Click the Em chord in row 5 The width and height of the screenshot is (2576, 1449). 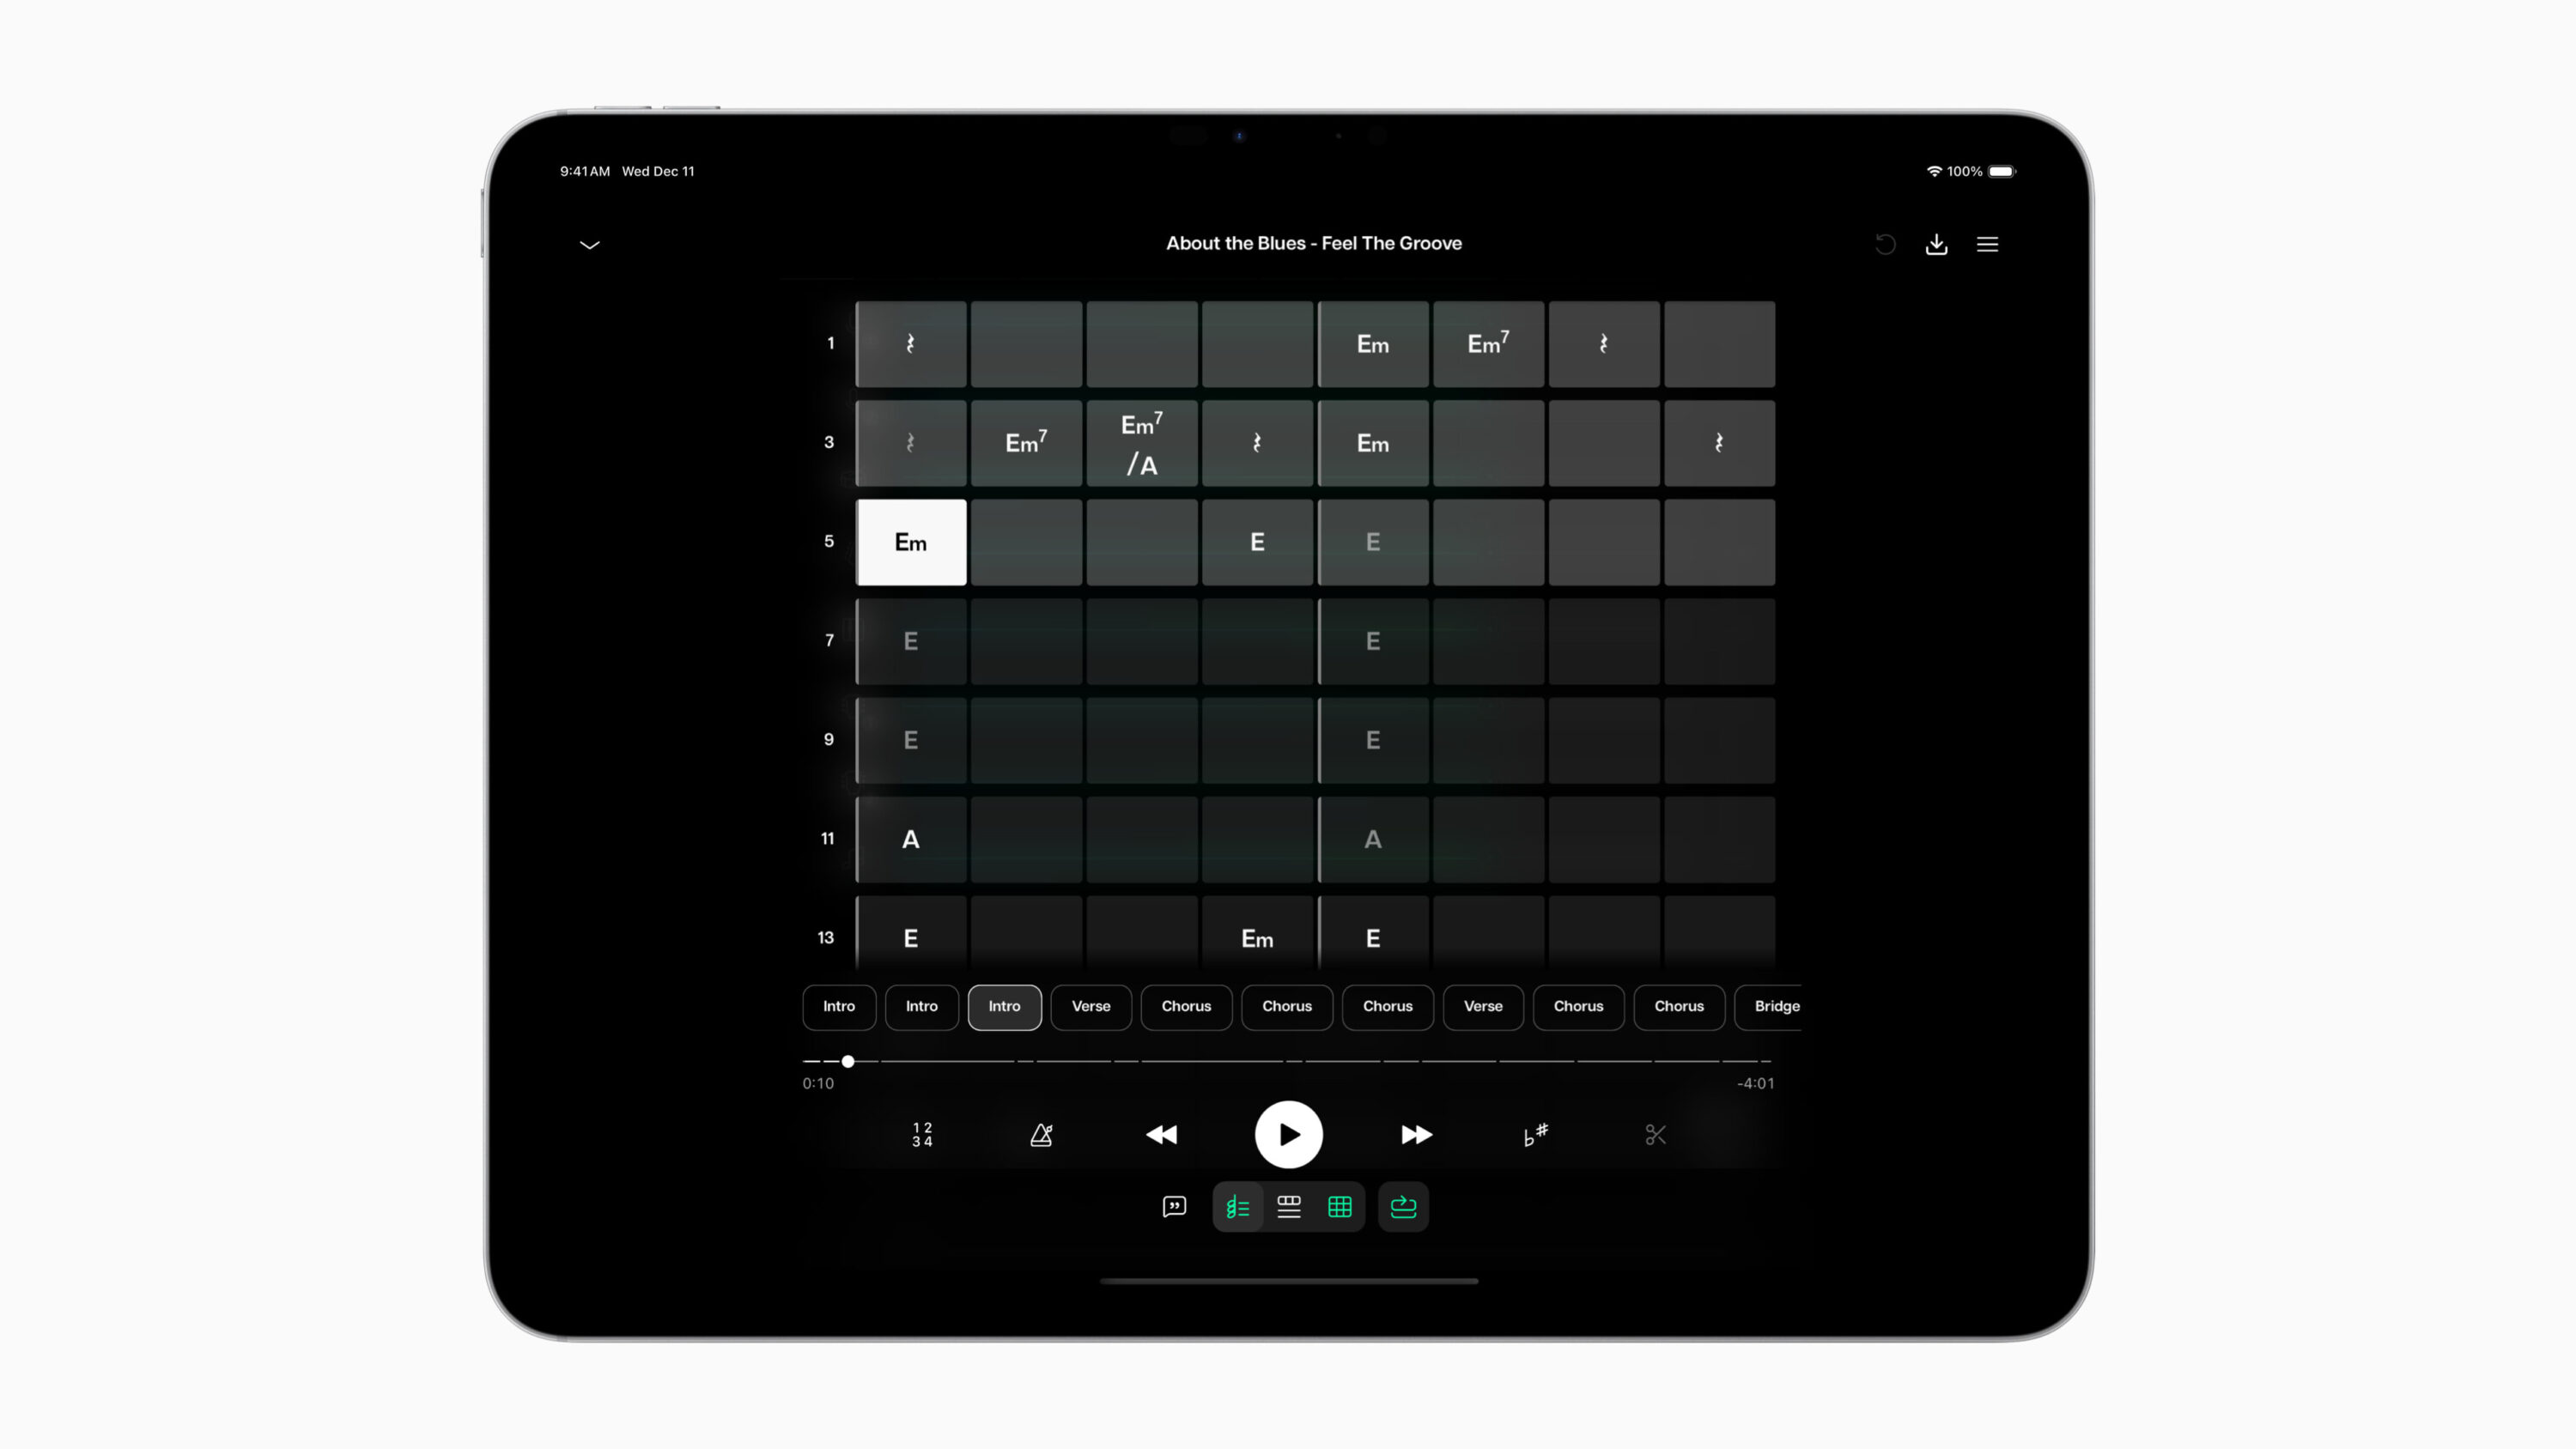pyautogui.click(x=909, y=542)
